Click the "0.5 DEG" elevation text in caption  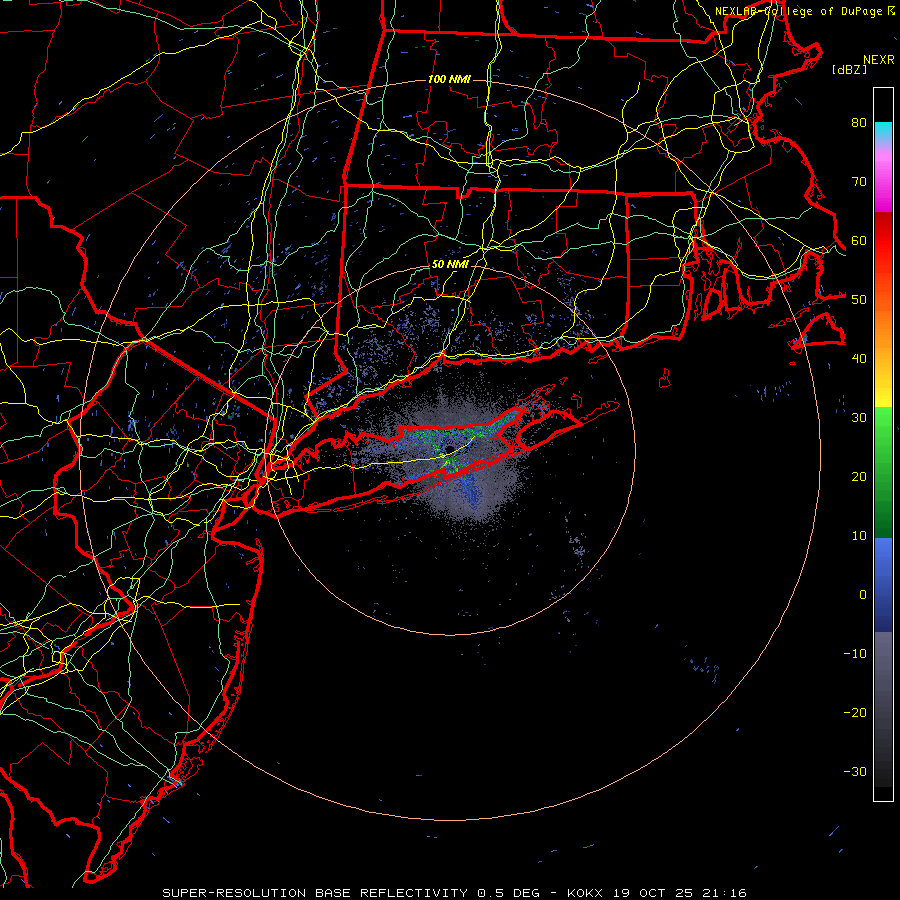pos(509,893)
